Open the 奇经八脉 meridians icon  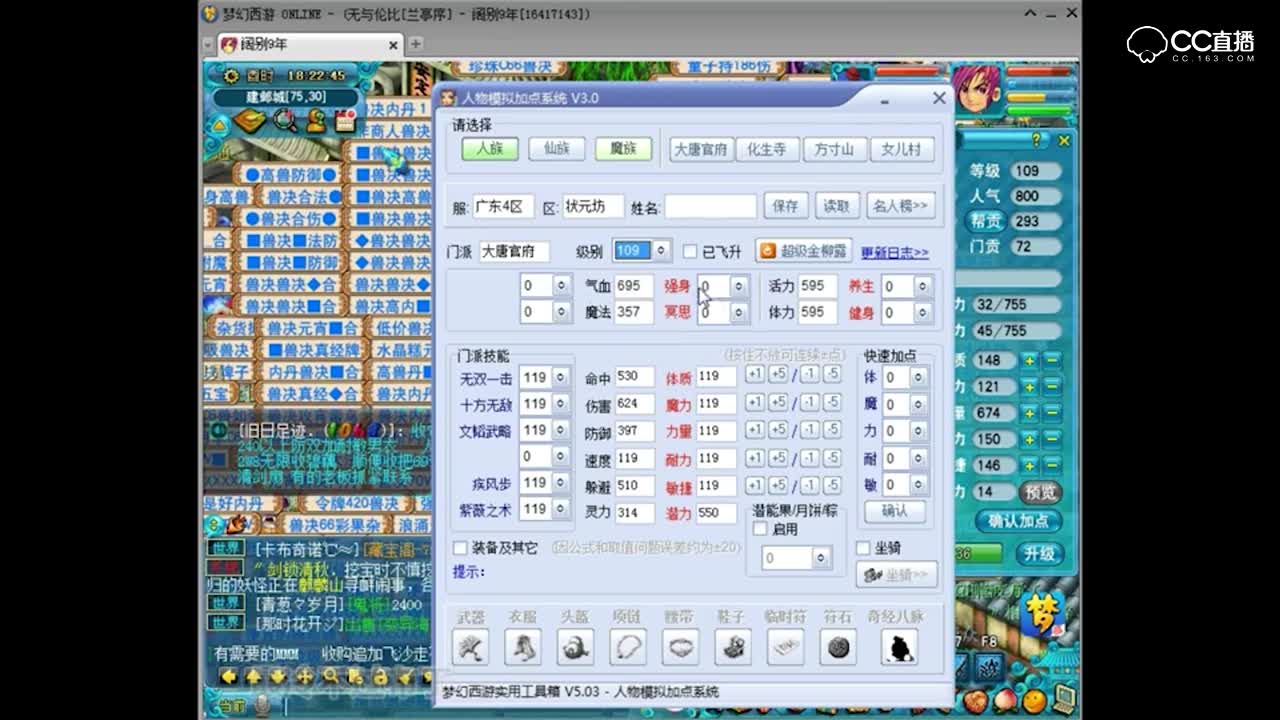(x=897, y=645)
